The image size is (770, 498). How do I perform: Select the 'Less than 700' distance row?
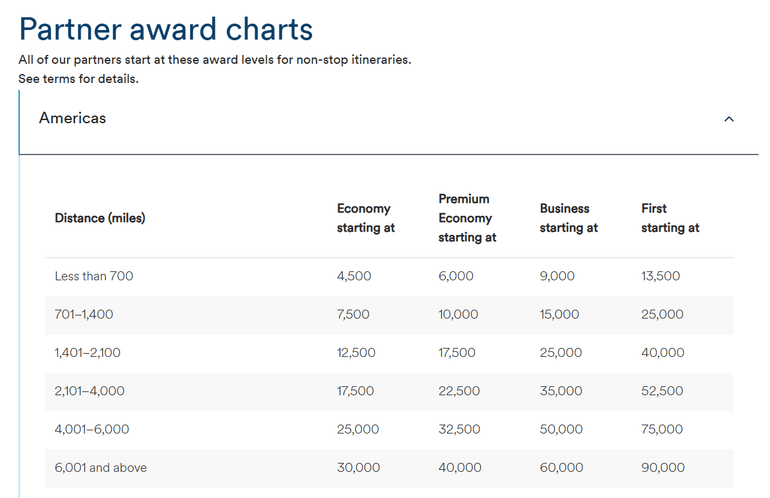pos(94,276)
